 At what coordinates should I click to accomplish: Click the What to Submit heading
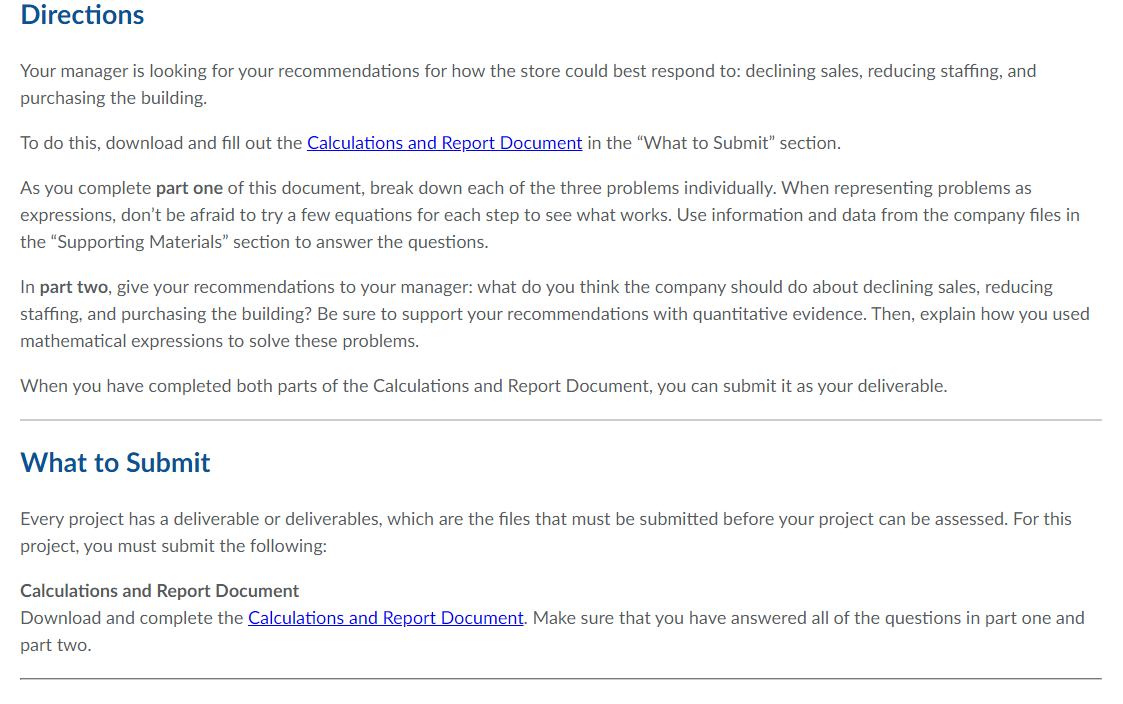115,463
